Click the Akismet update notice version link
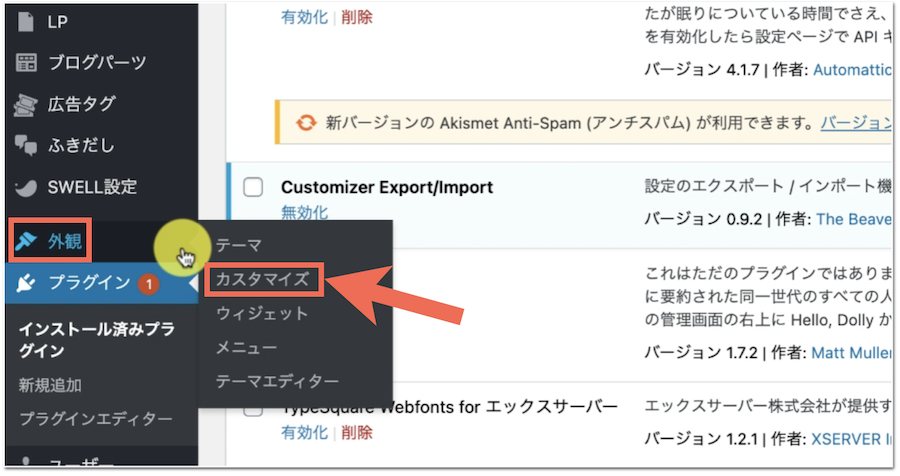The height and width of the screenshot is (476, 900). (x=857, y=123)
